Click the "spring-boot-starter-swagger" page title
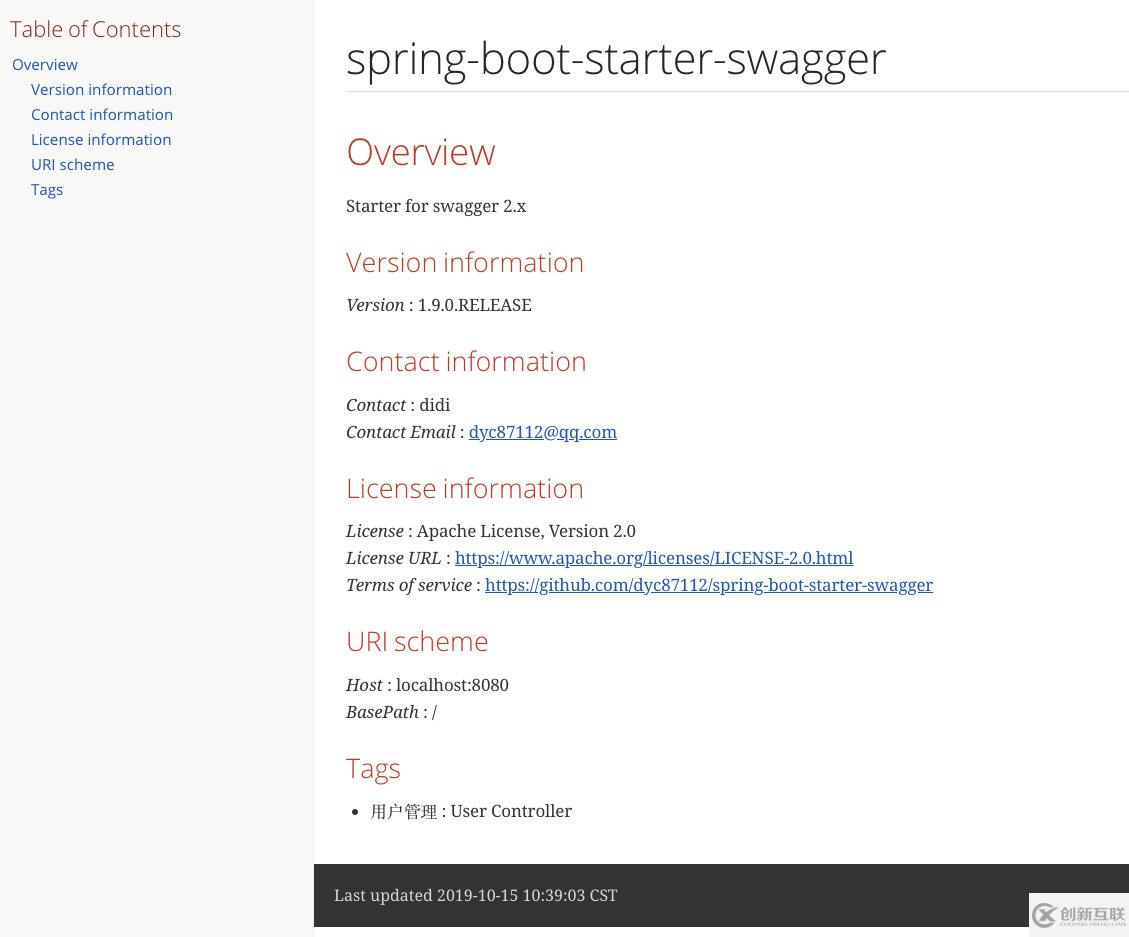 tap(616, 58)
